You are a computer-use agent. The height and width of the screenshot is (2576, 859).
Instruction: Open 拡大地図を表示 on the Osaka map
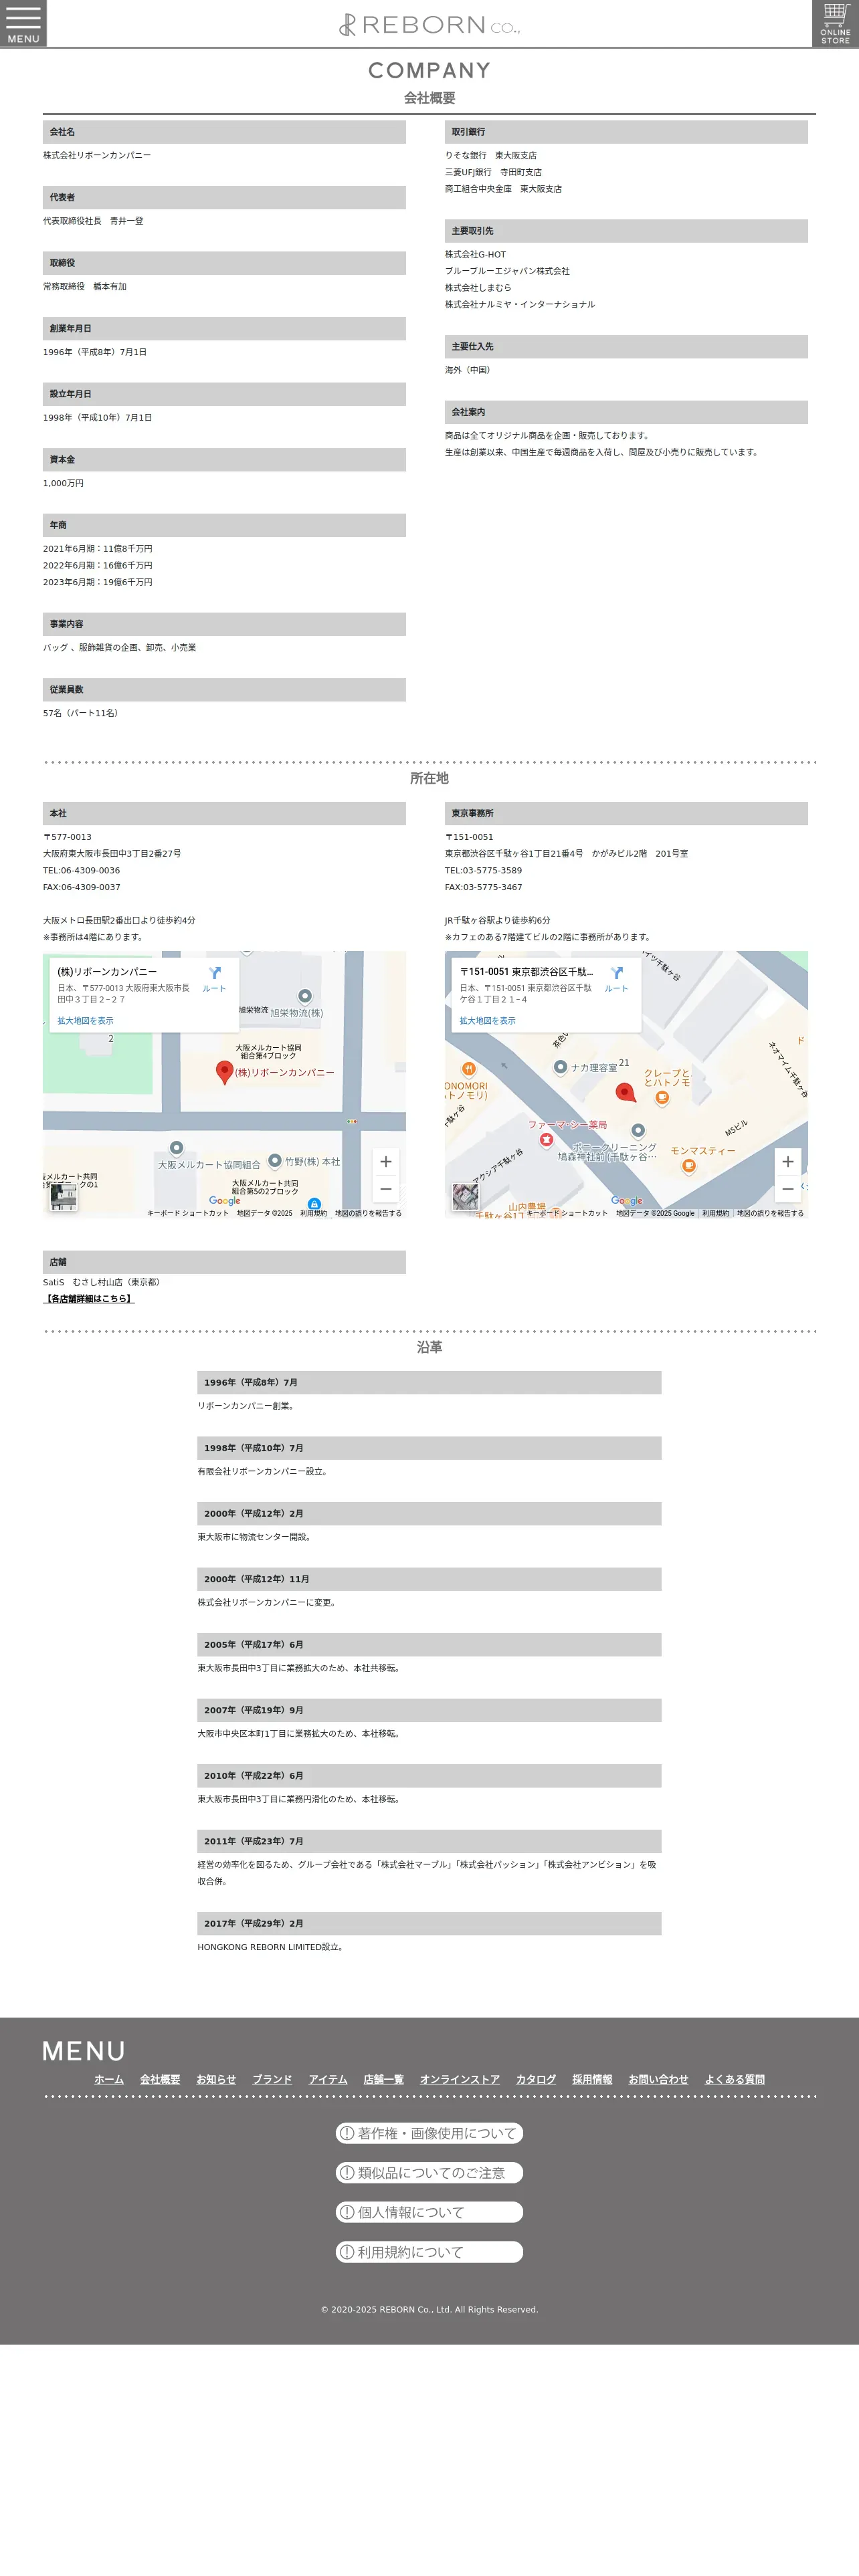(x=85, y=1021)
